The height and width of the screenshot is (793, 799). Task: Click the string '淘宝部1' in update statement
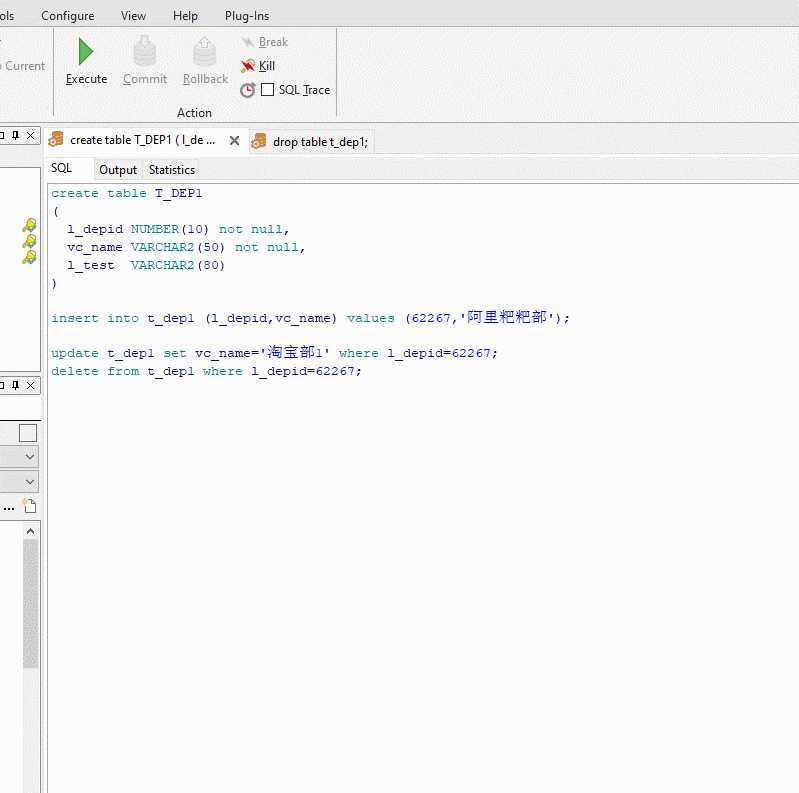[295, 353]
